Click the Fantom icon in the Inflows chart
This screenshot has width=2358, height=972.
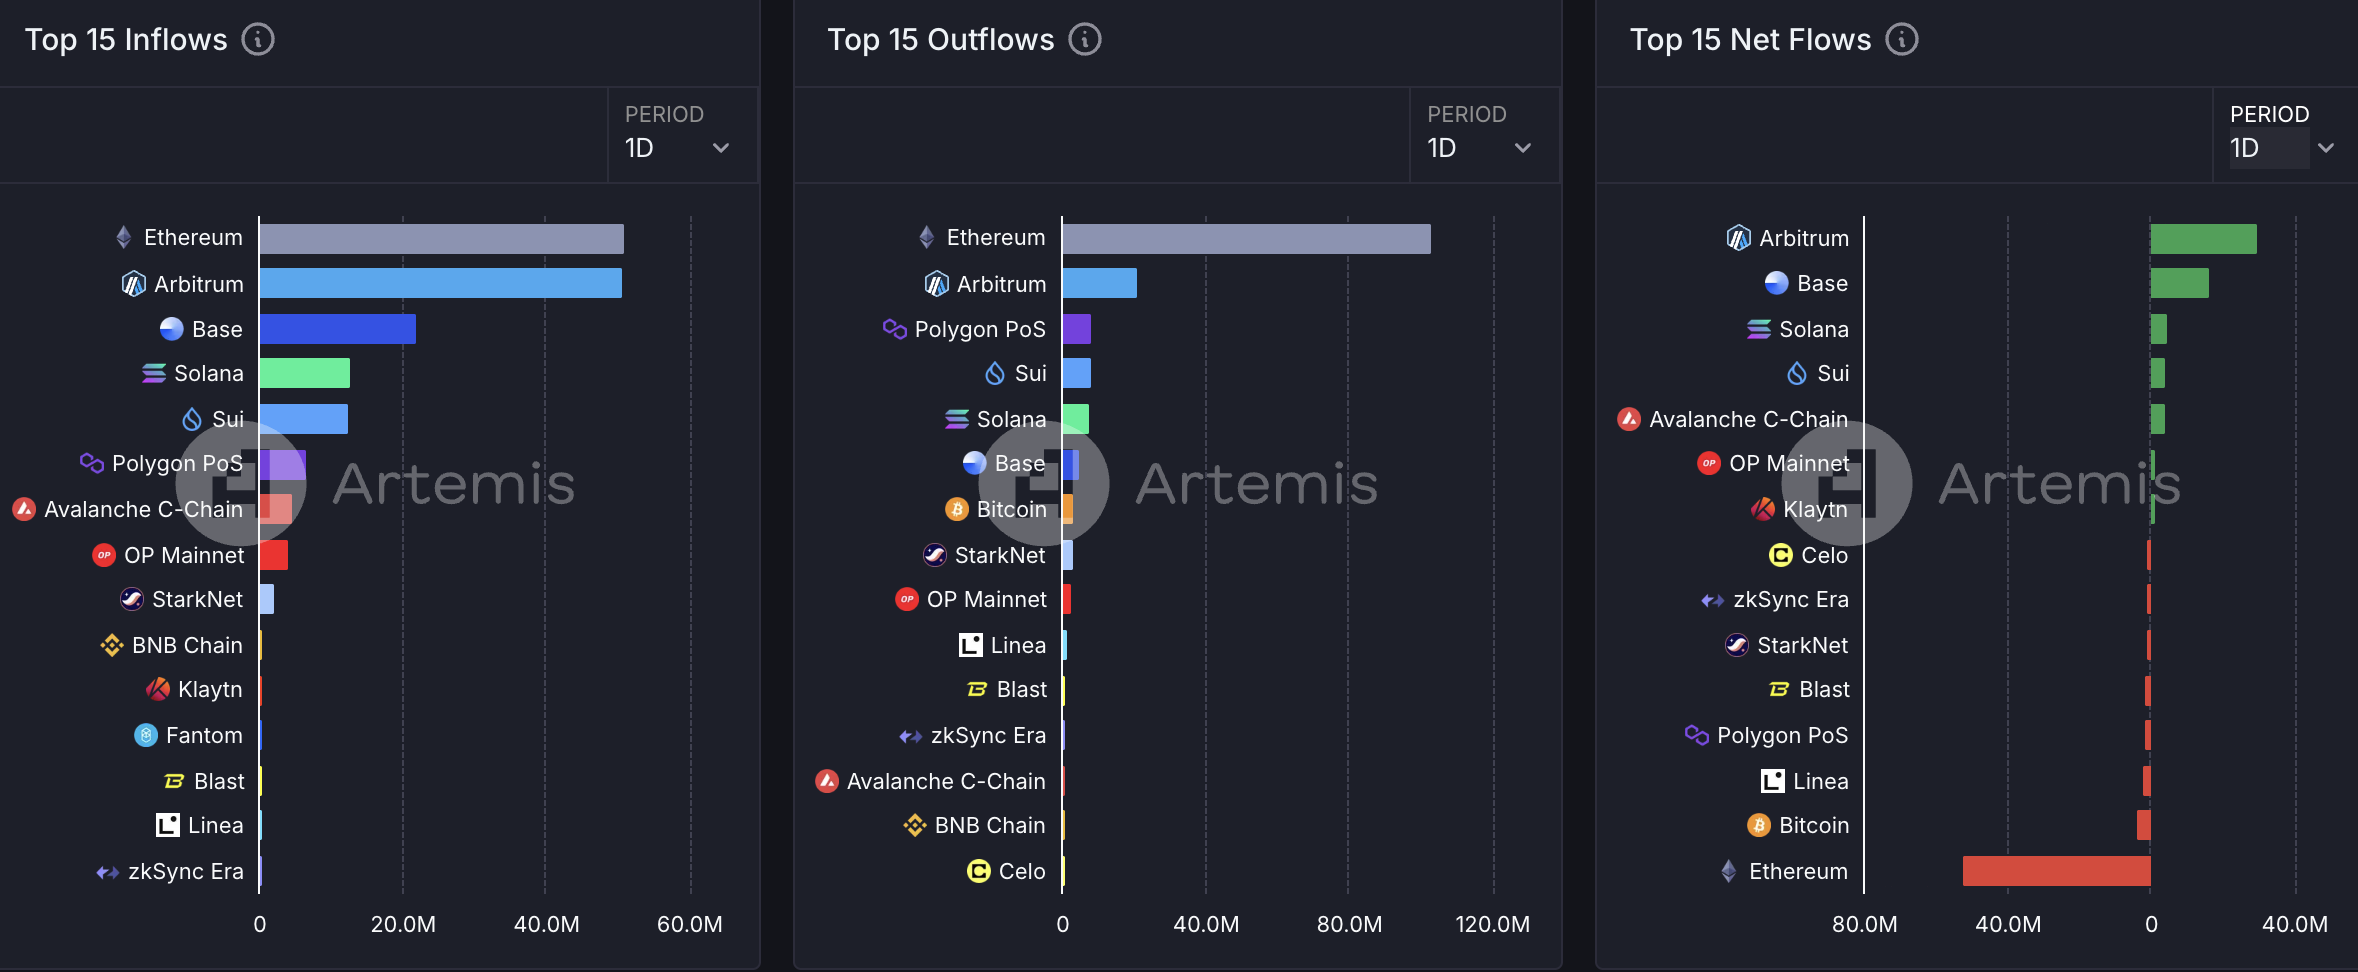click(x=146, y=735)
